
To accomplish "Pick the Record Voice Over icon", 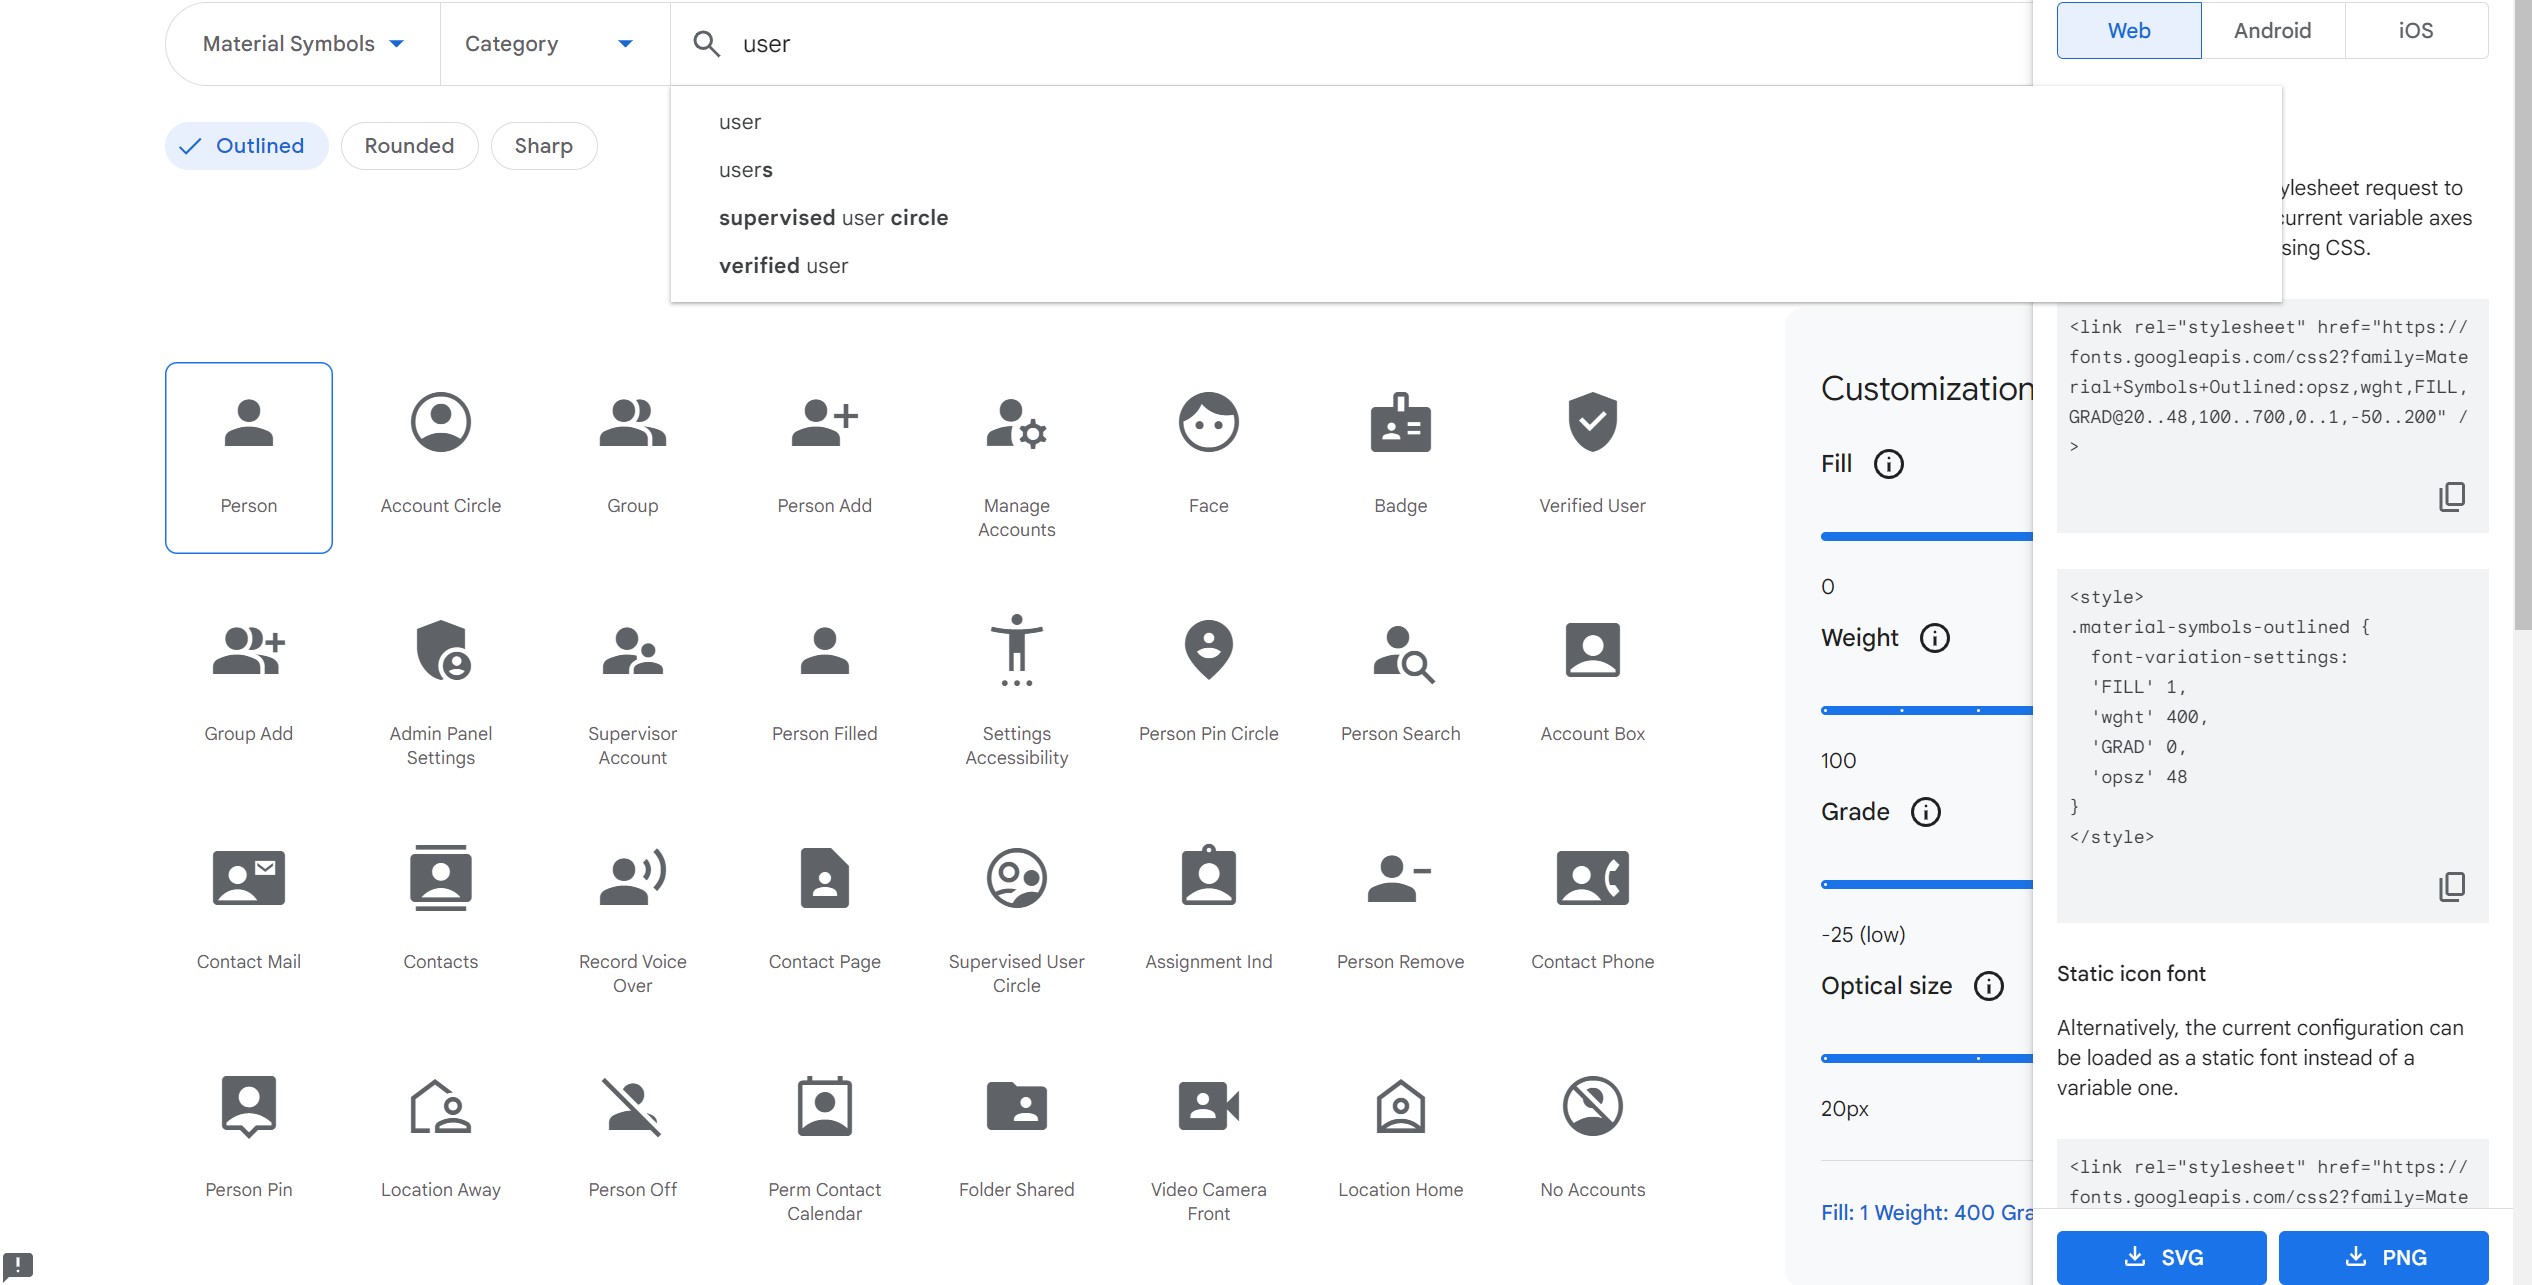I will [632, 879].
